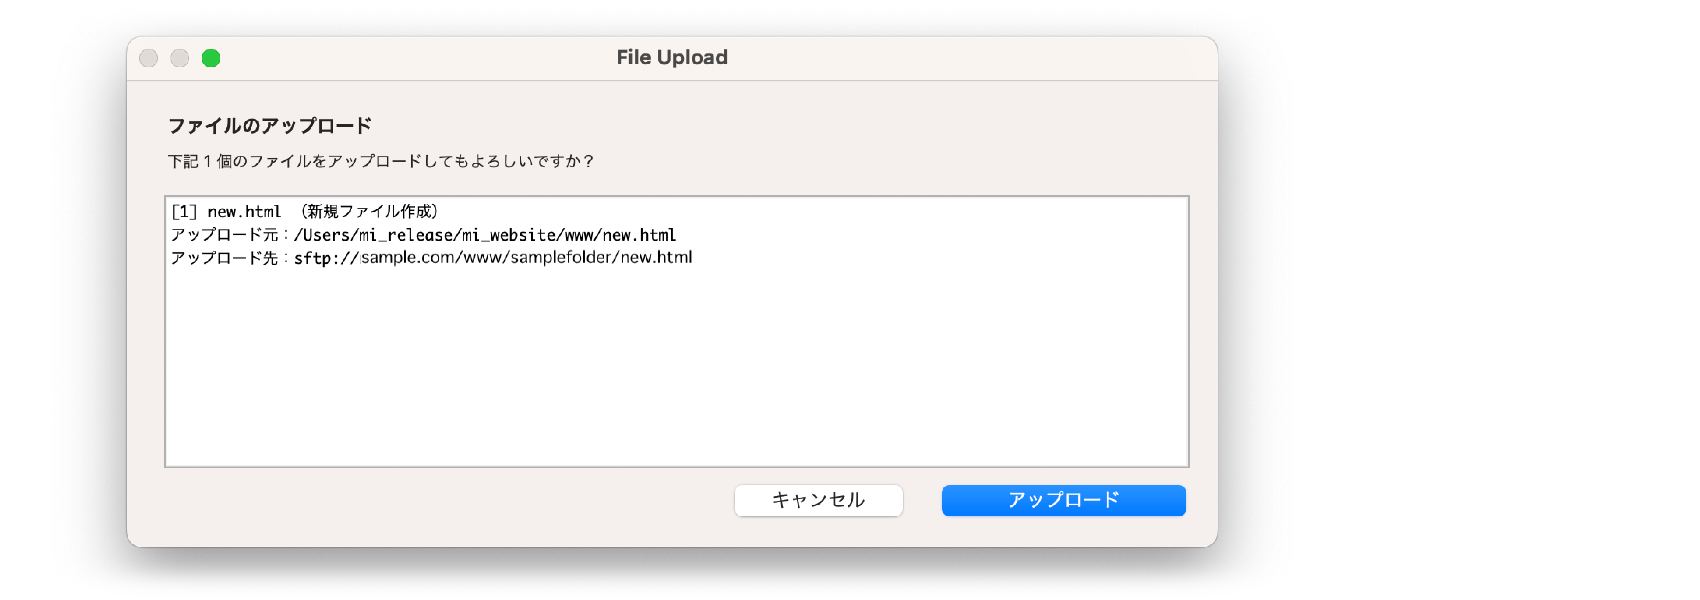Click the grey close window button
Viewport: 1700px width, 600px height.
pos(149,58)
